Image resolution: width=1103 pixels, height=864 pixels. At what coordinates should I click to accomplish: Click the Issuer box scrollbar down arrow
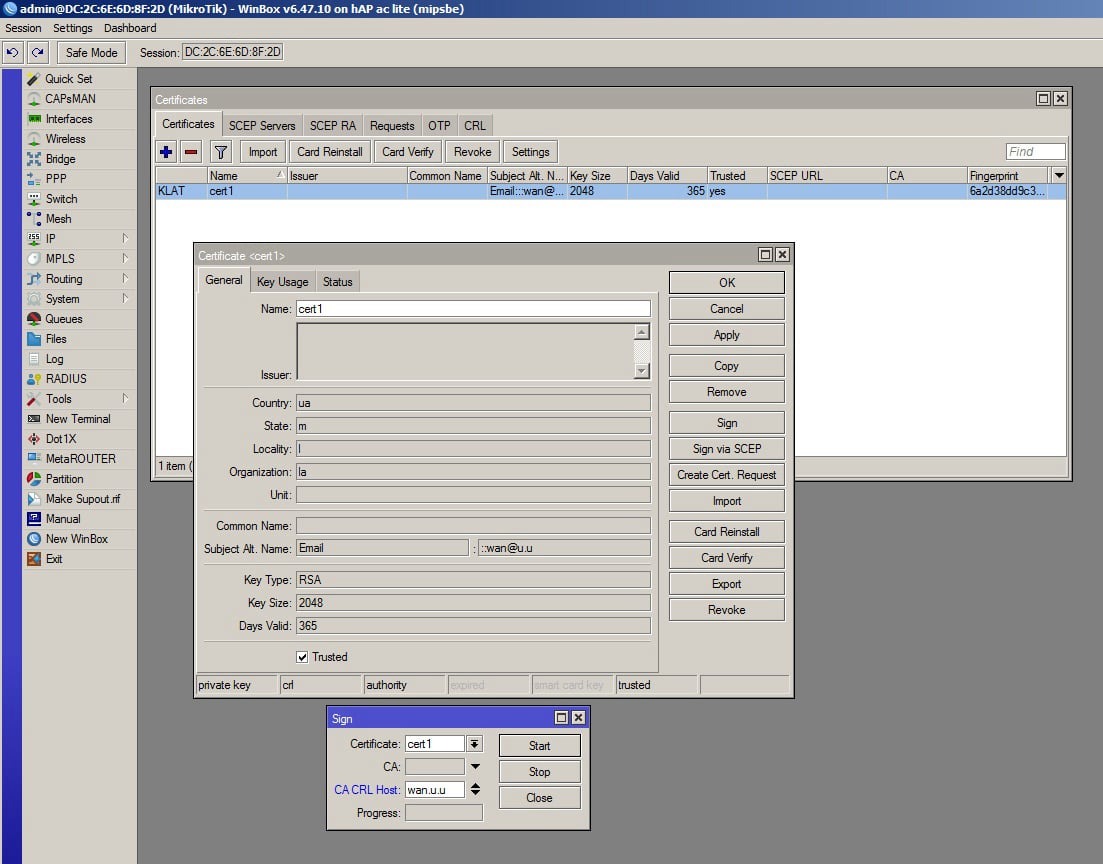(642, 371)
